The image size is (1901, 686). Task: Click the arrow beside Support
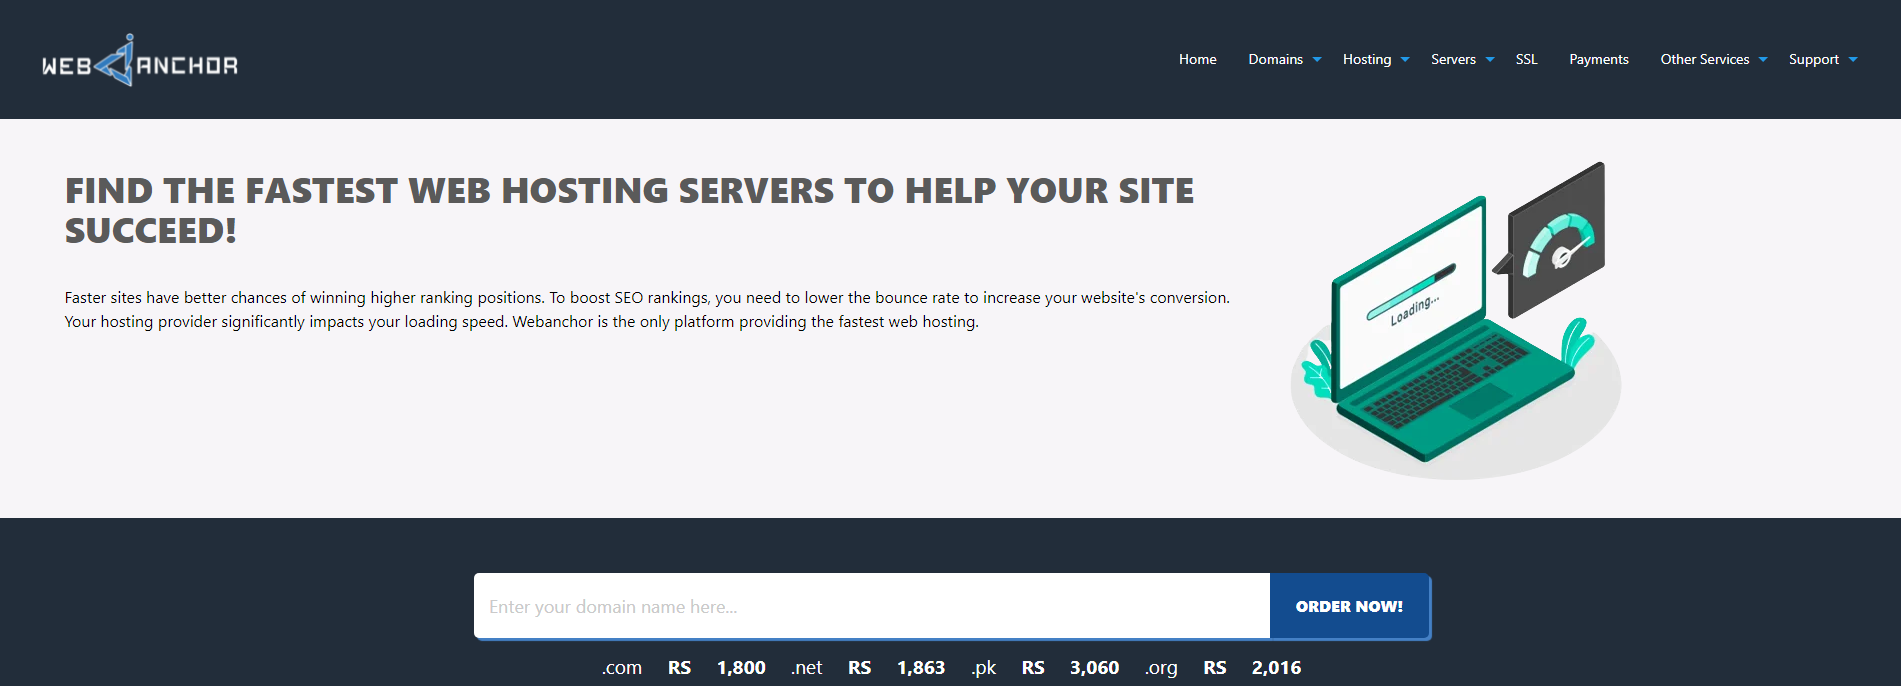tap(1853, 60)
